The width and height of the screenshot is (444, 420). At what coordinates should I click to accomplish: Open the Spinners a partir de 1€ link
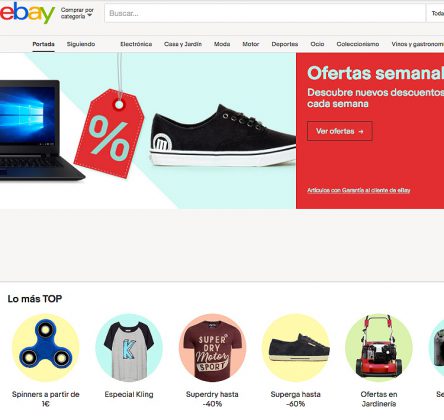pos(46,399)
